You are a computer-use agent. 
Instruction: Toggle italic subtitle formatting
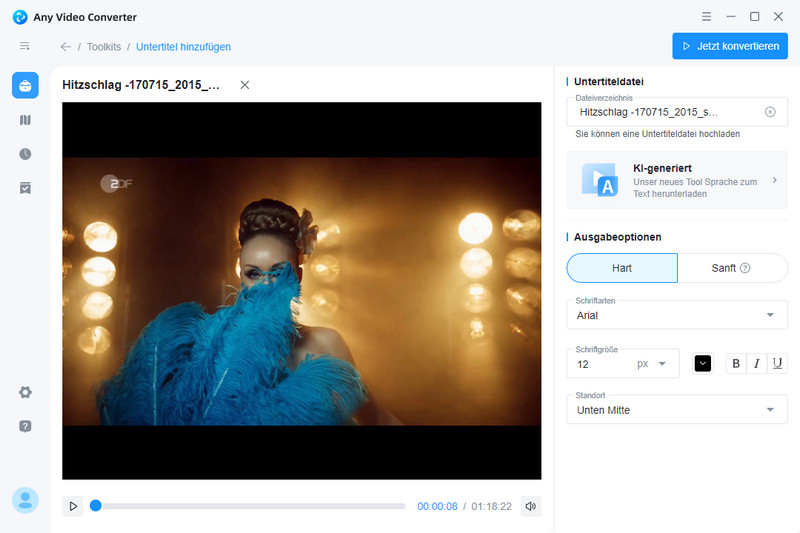coord(757,364)
